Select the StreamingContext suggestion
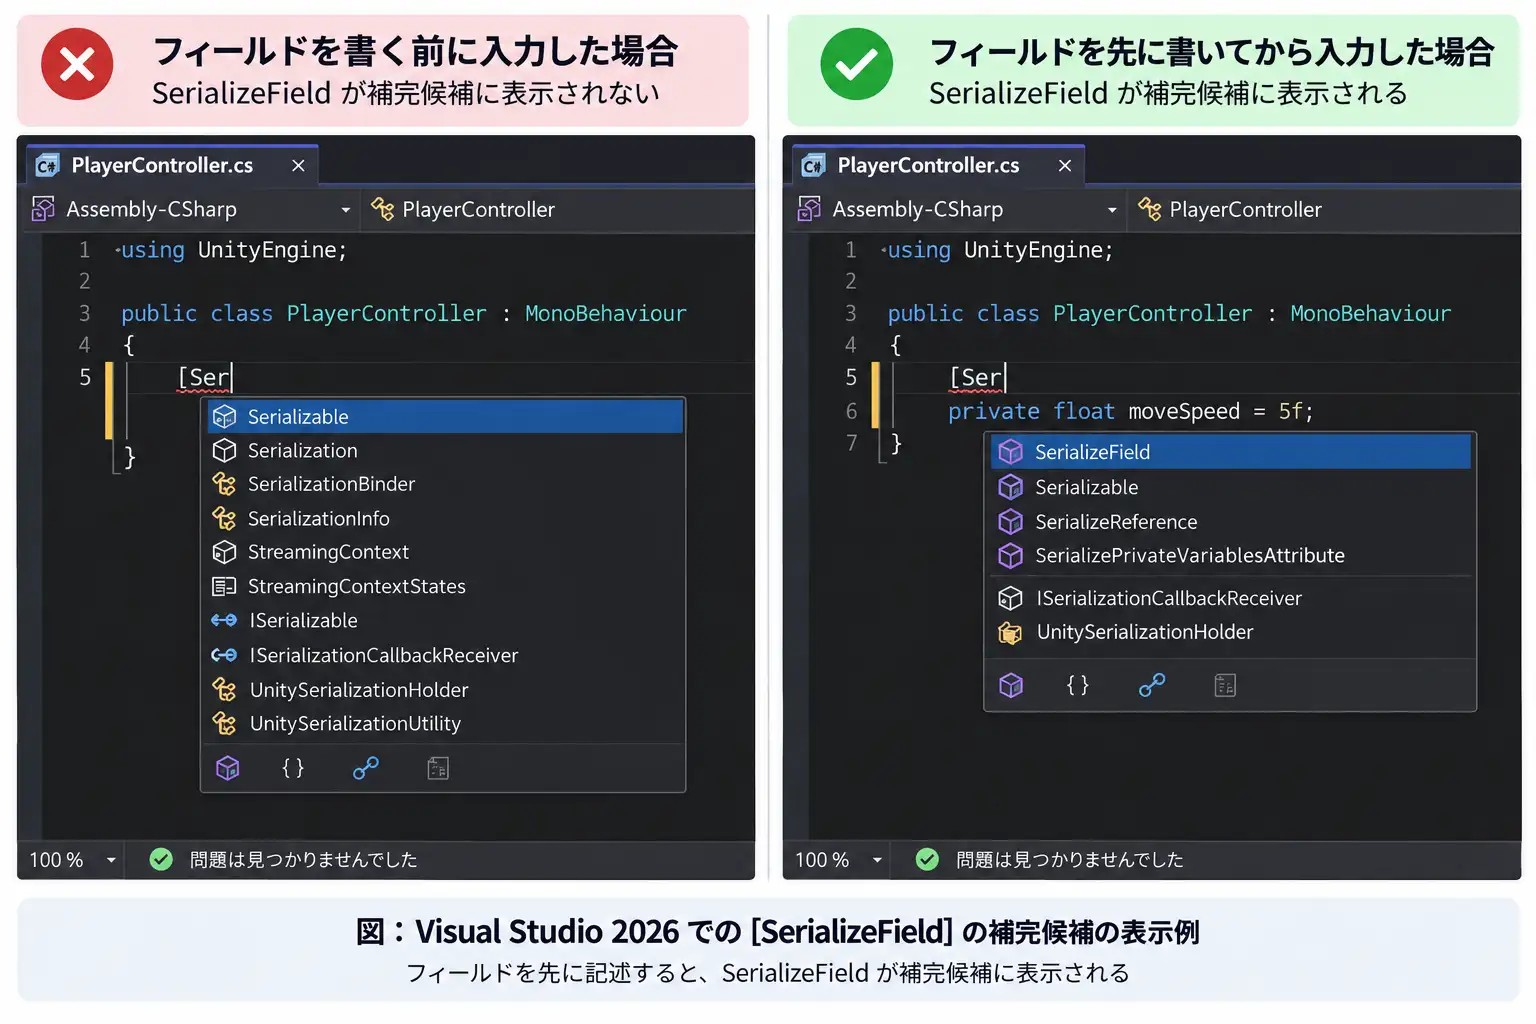The height and width of the screenshot is (1024, 1536). 444,552
